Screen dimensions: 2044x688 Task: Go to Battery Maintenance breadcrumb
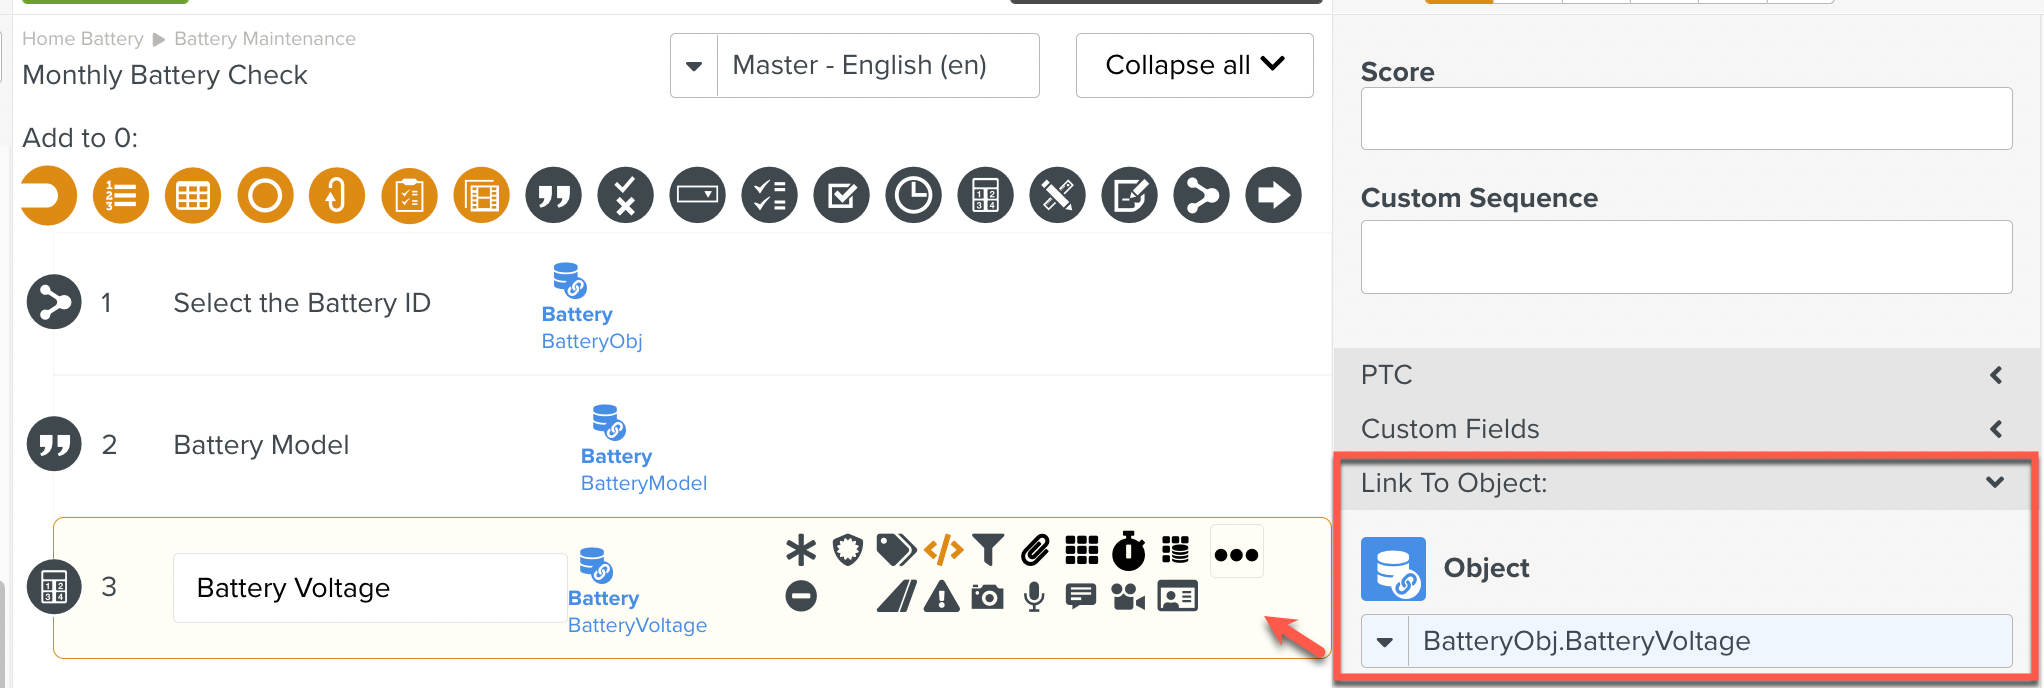[265, 39]
